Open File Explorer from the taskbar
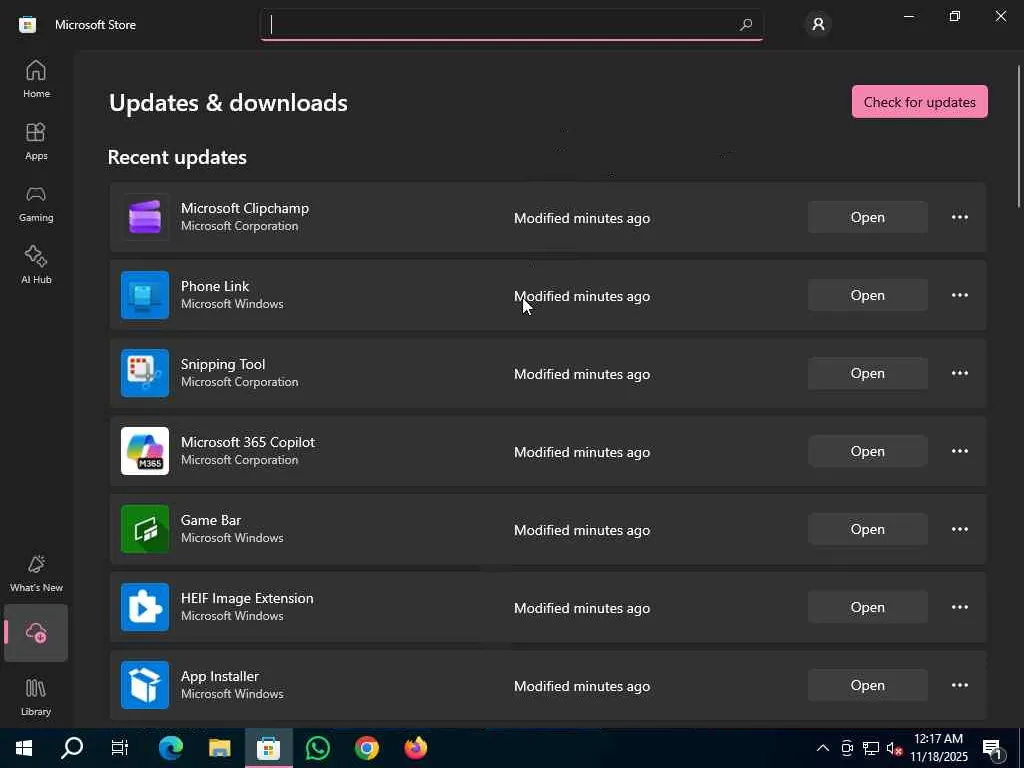Viewport: 1024px width, 768px height. coord(219,748)
